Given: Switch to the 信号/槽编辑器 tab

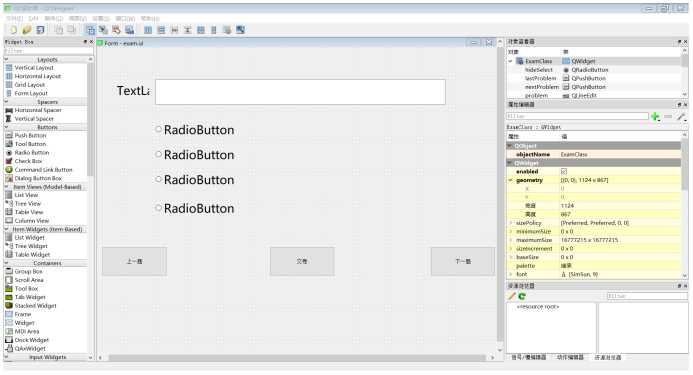Looking at the screenshot, I should pos(529,357).
